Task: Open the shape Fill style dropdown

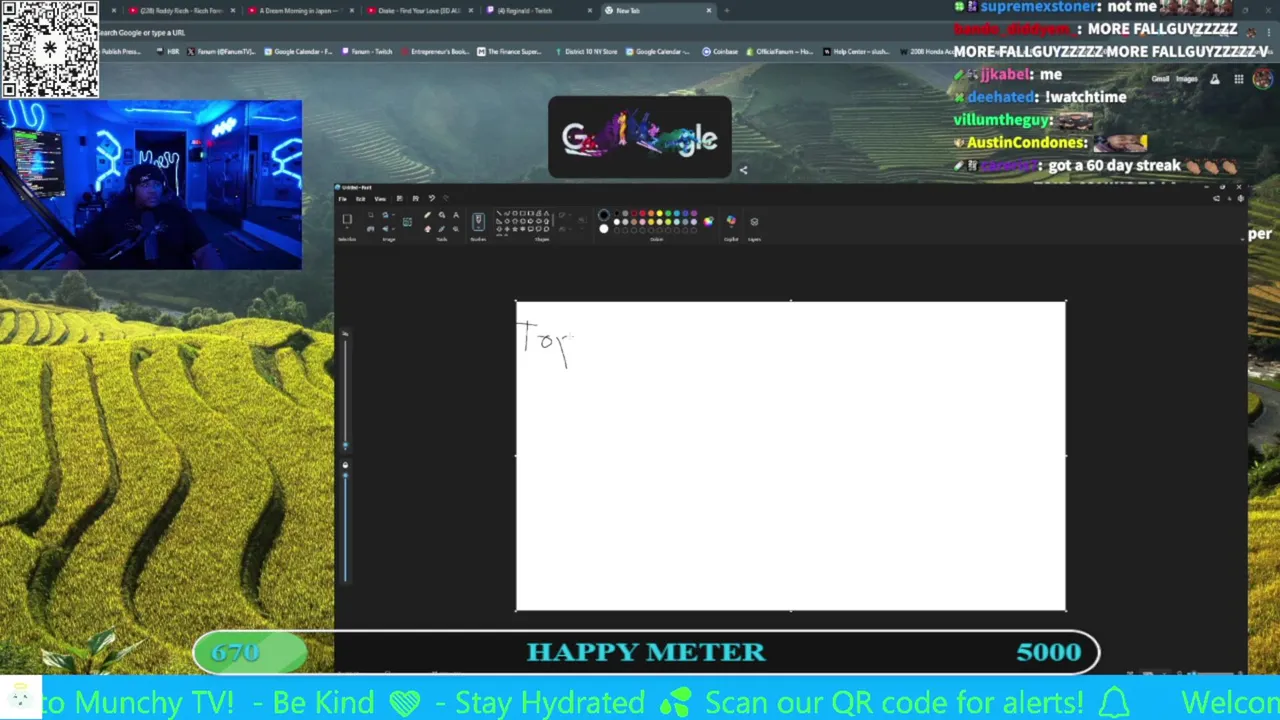Action: point(563,229)
